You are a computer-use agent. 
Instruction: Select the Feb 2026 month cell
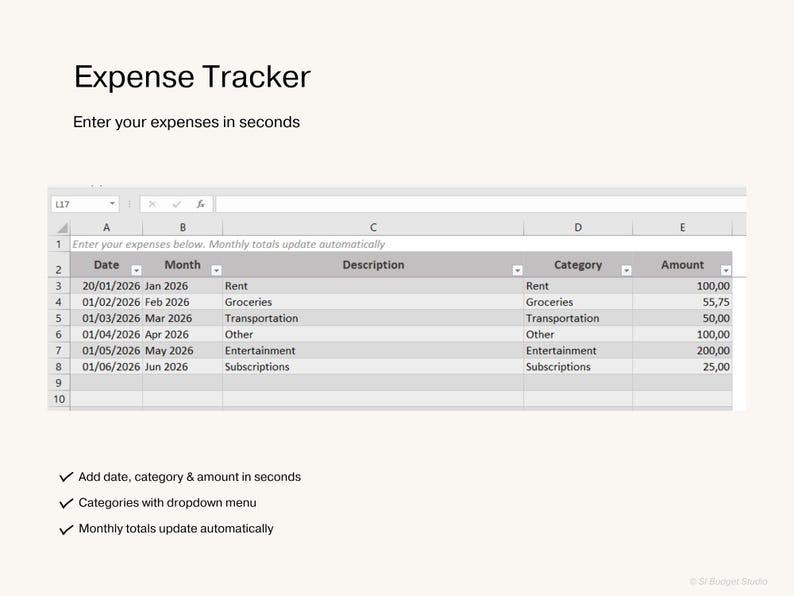click(x=182, y=302)
